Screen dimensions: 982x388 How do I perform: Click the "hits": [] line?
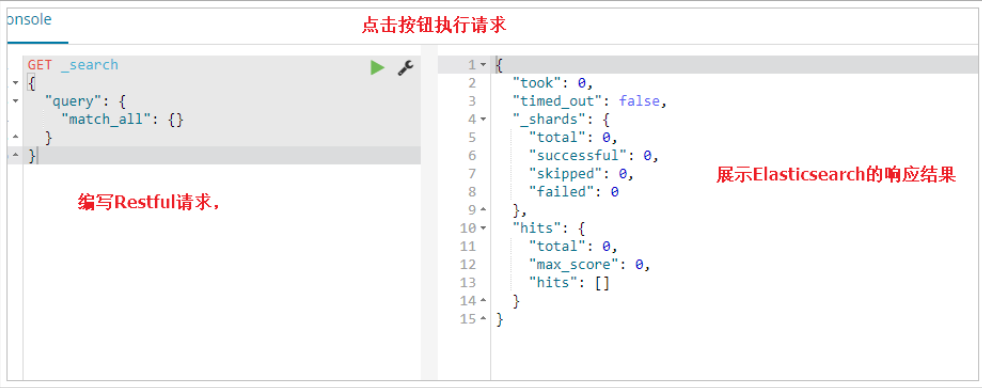(x=569, y=282)
